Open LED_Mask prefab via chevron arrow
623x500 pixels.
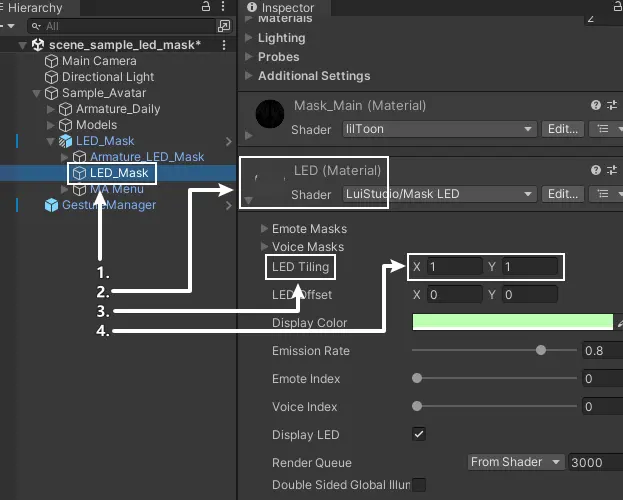(x=228, y=141)
